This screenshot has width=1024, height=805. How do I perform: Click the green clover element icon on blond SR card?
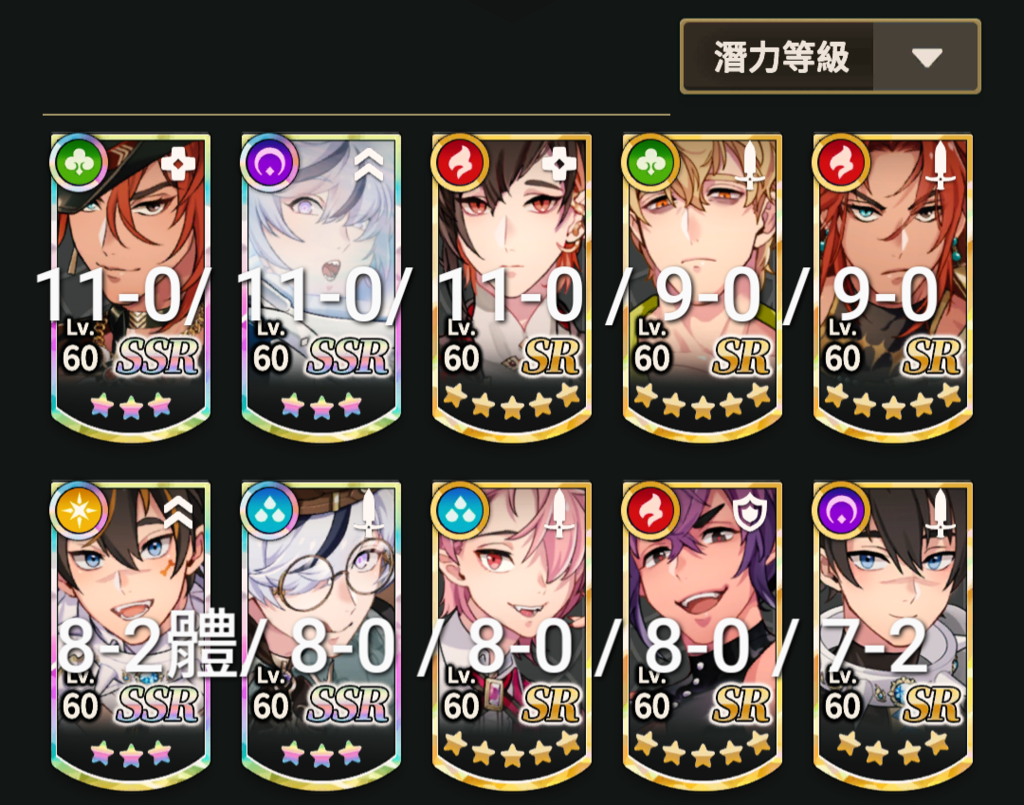651,163
